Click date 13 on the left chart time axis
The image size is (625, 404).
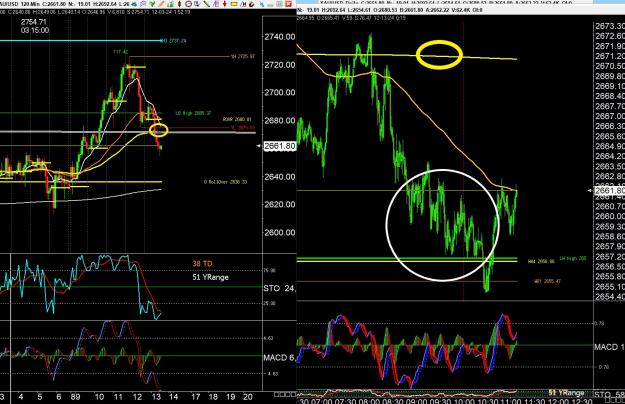point(156,397)
